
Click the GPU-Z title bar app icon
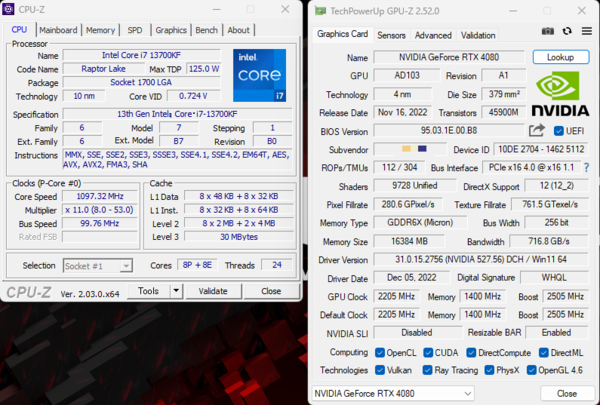point(320,11)
